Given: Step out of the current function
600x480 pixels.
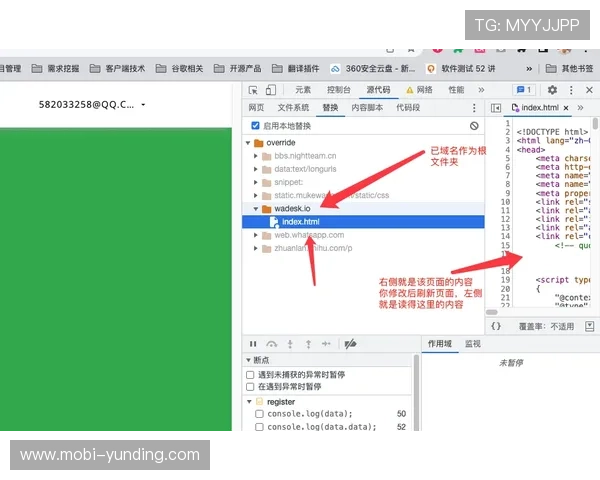Looking at the screenshot, I should (308, 344).
